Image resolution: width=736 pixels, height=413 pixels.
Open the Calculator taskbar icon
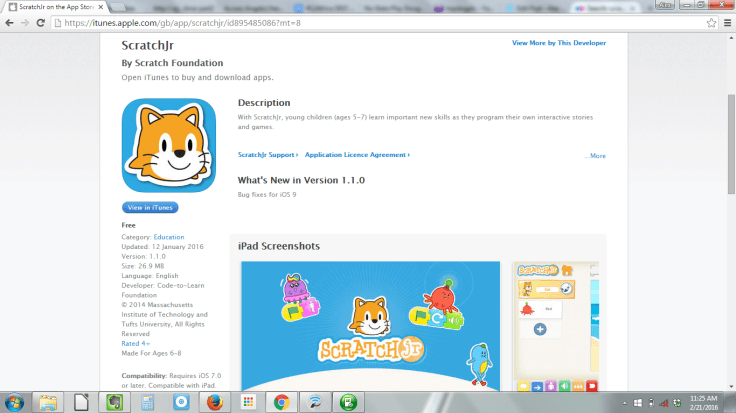point(147,403)
